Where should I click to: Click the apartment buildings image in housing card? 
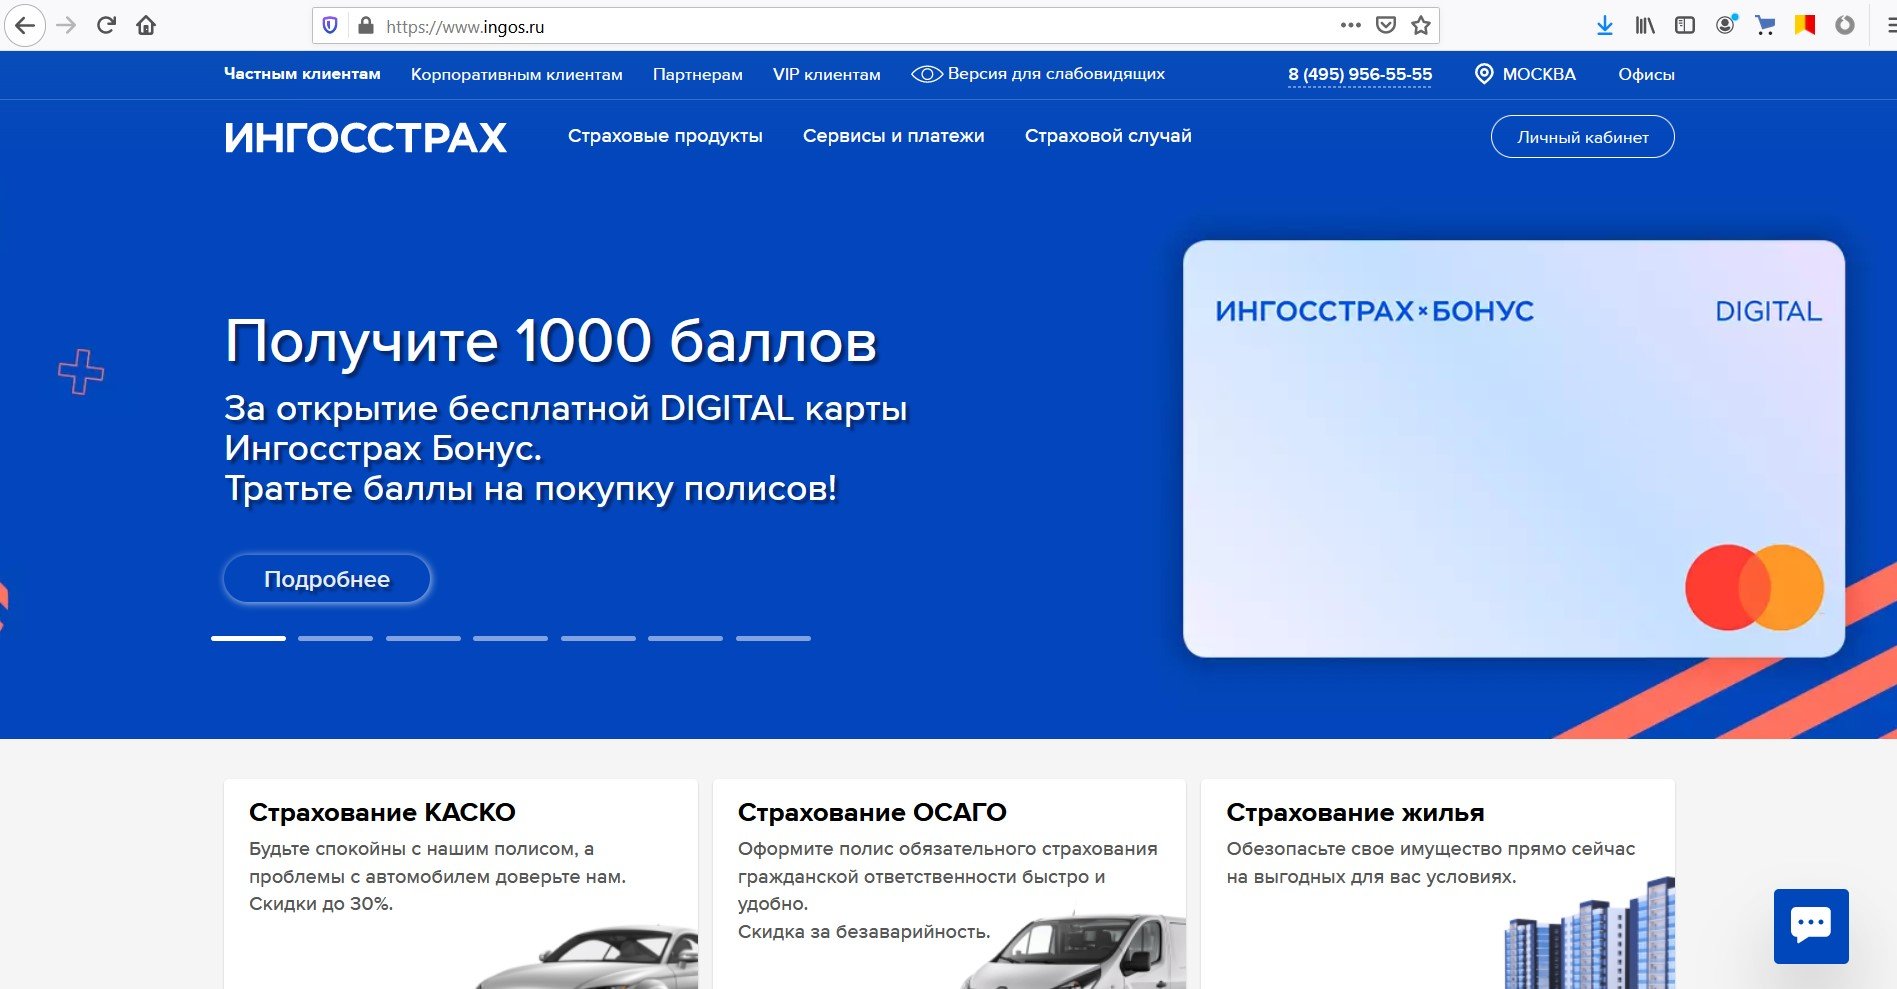(x=1589, y=932)
